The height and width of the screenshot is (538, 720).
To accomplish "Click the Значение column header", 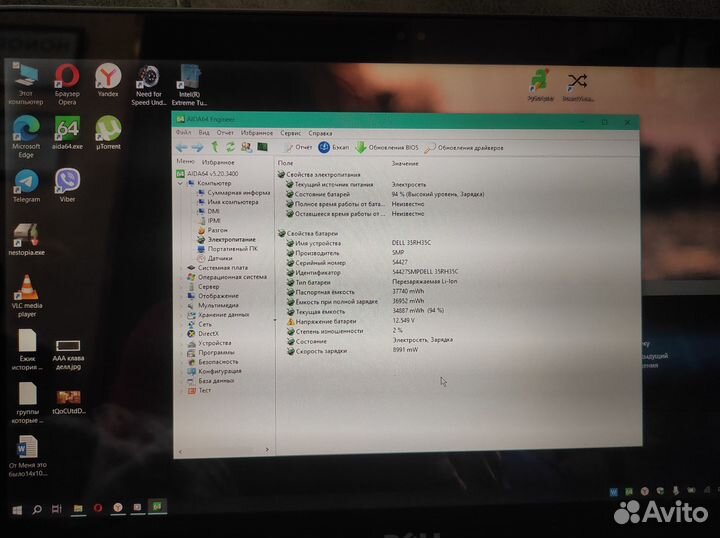I will (405, 163).
